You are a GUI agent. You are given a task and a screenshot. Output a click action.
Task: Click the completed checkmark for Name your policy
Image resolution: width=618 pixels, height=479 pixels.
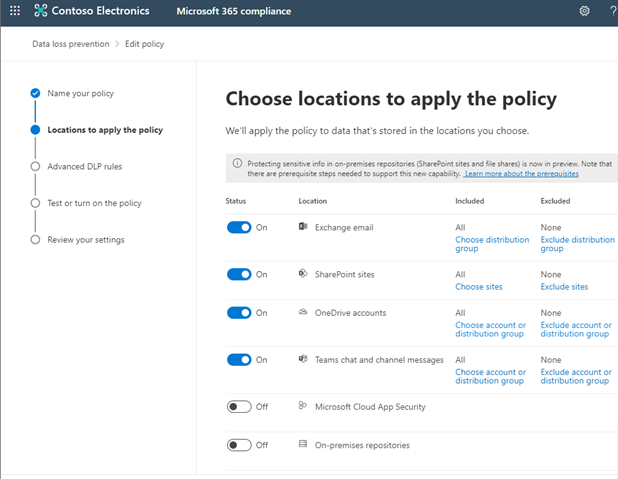point(35,93)
